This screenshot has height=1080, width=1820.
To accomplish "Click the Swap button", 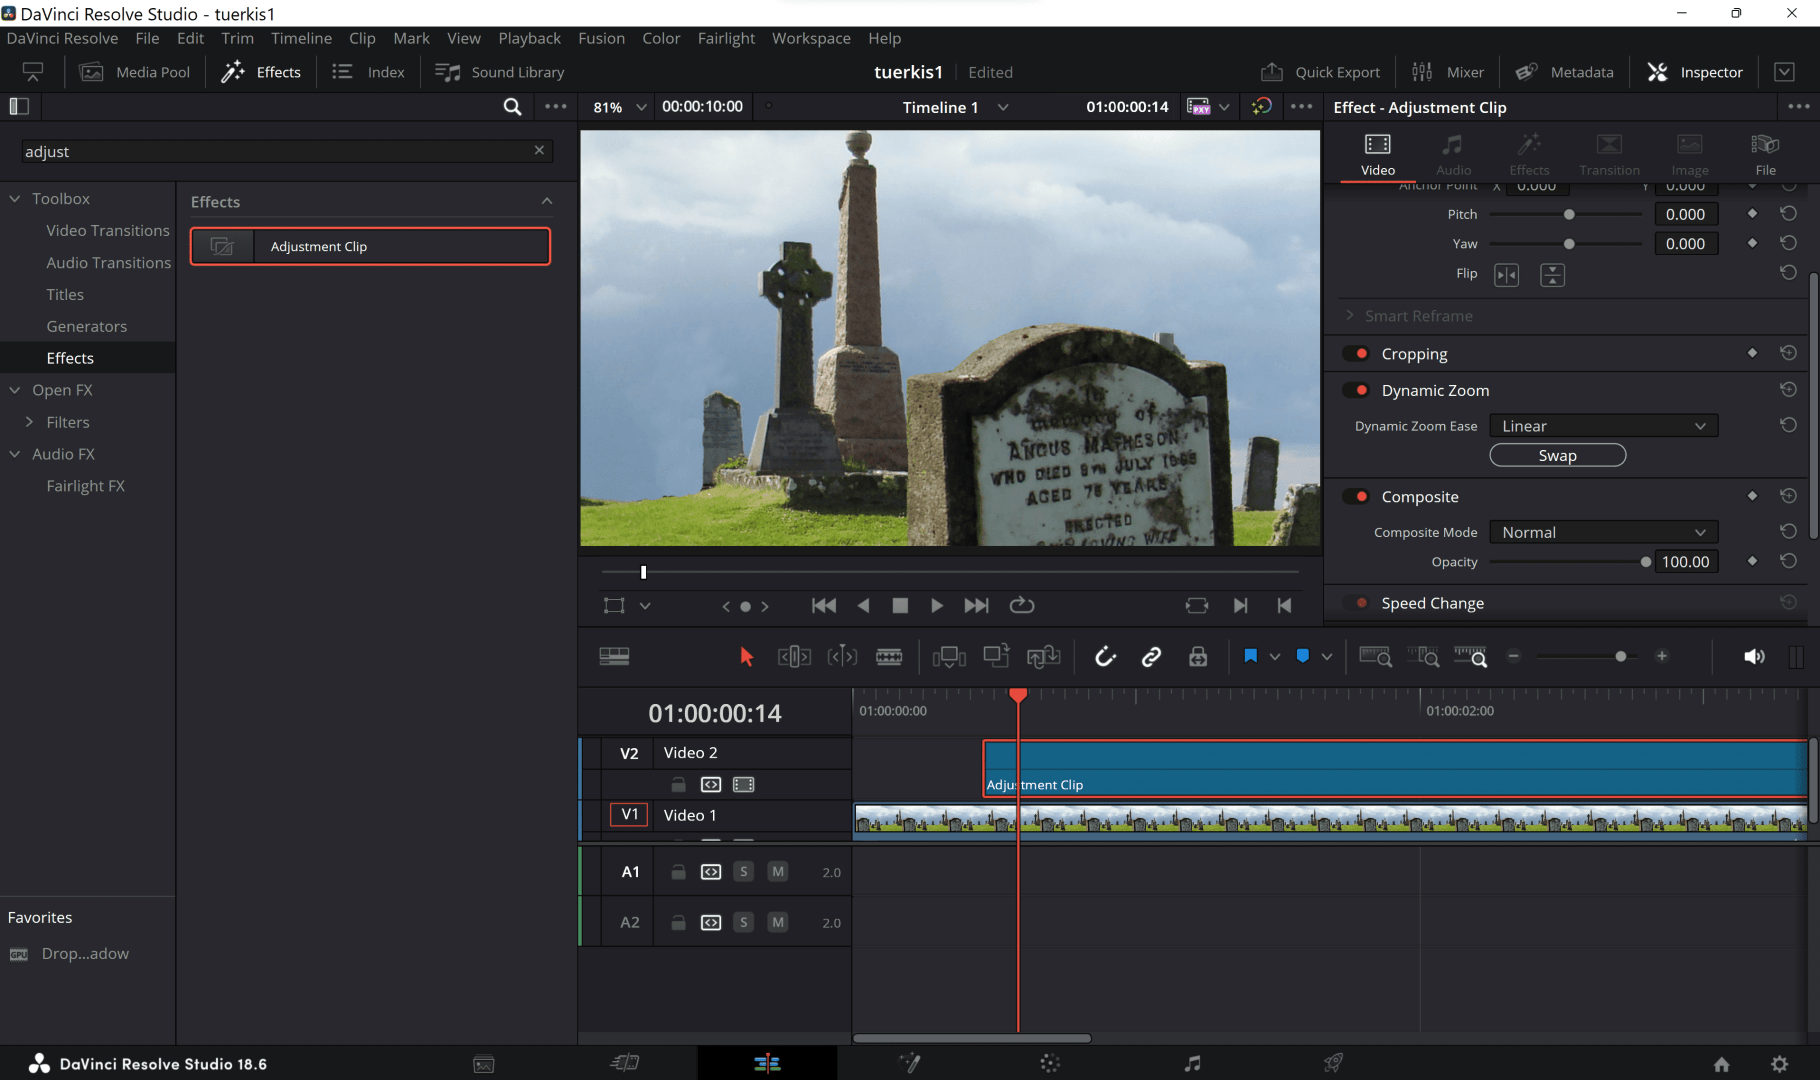I will (x=1557, y=456).
